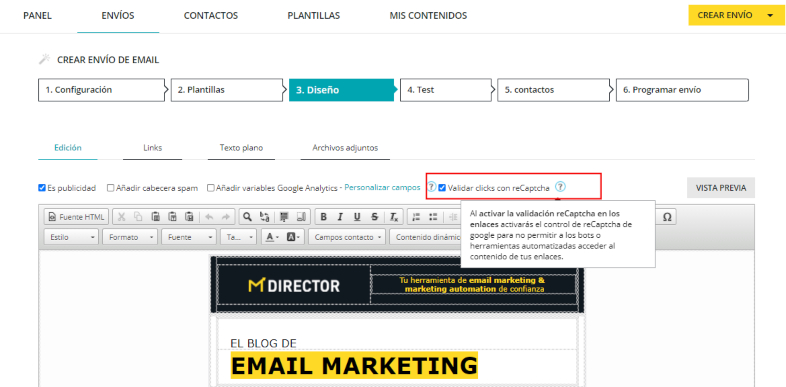
Task: Open the Replace tool icon
Action: point(264,217)
